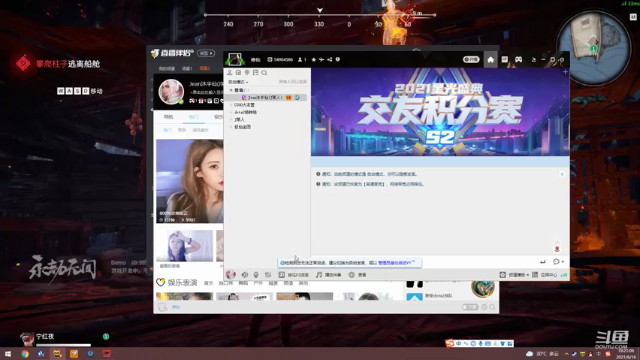
Task: Open audio mixer sliders icon
Action: pos(268,275)
